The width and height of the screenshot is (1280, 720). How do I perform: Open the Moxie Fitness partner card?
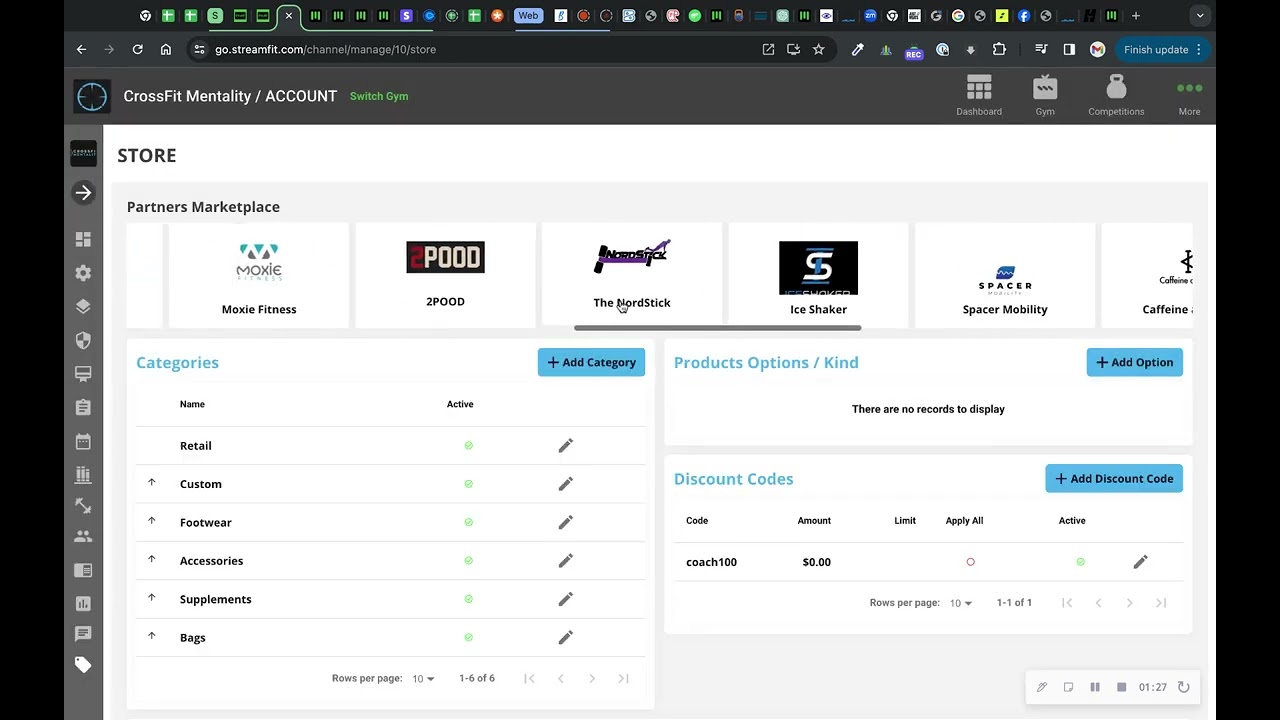click(x=259, y=276)
